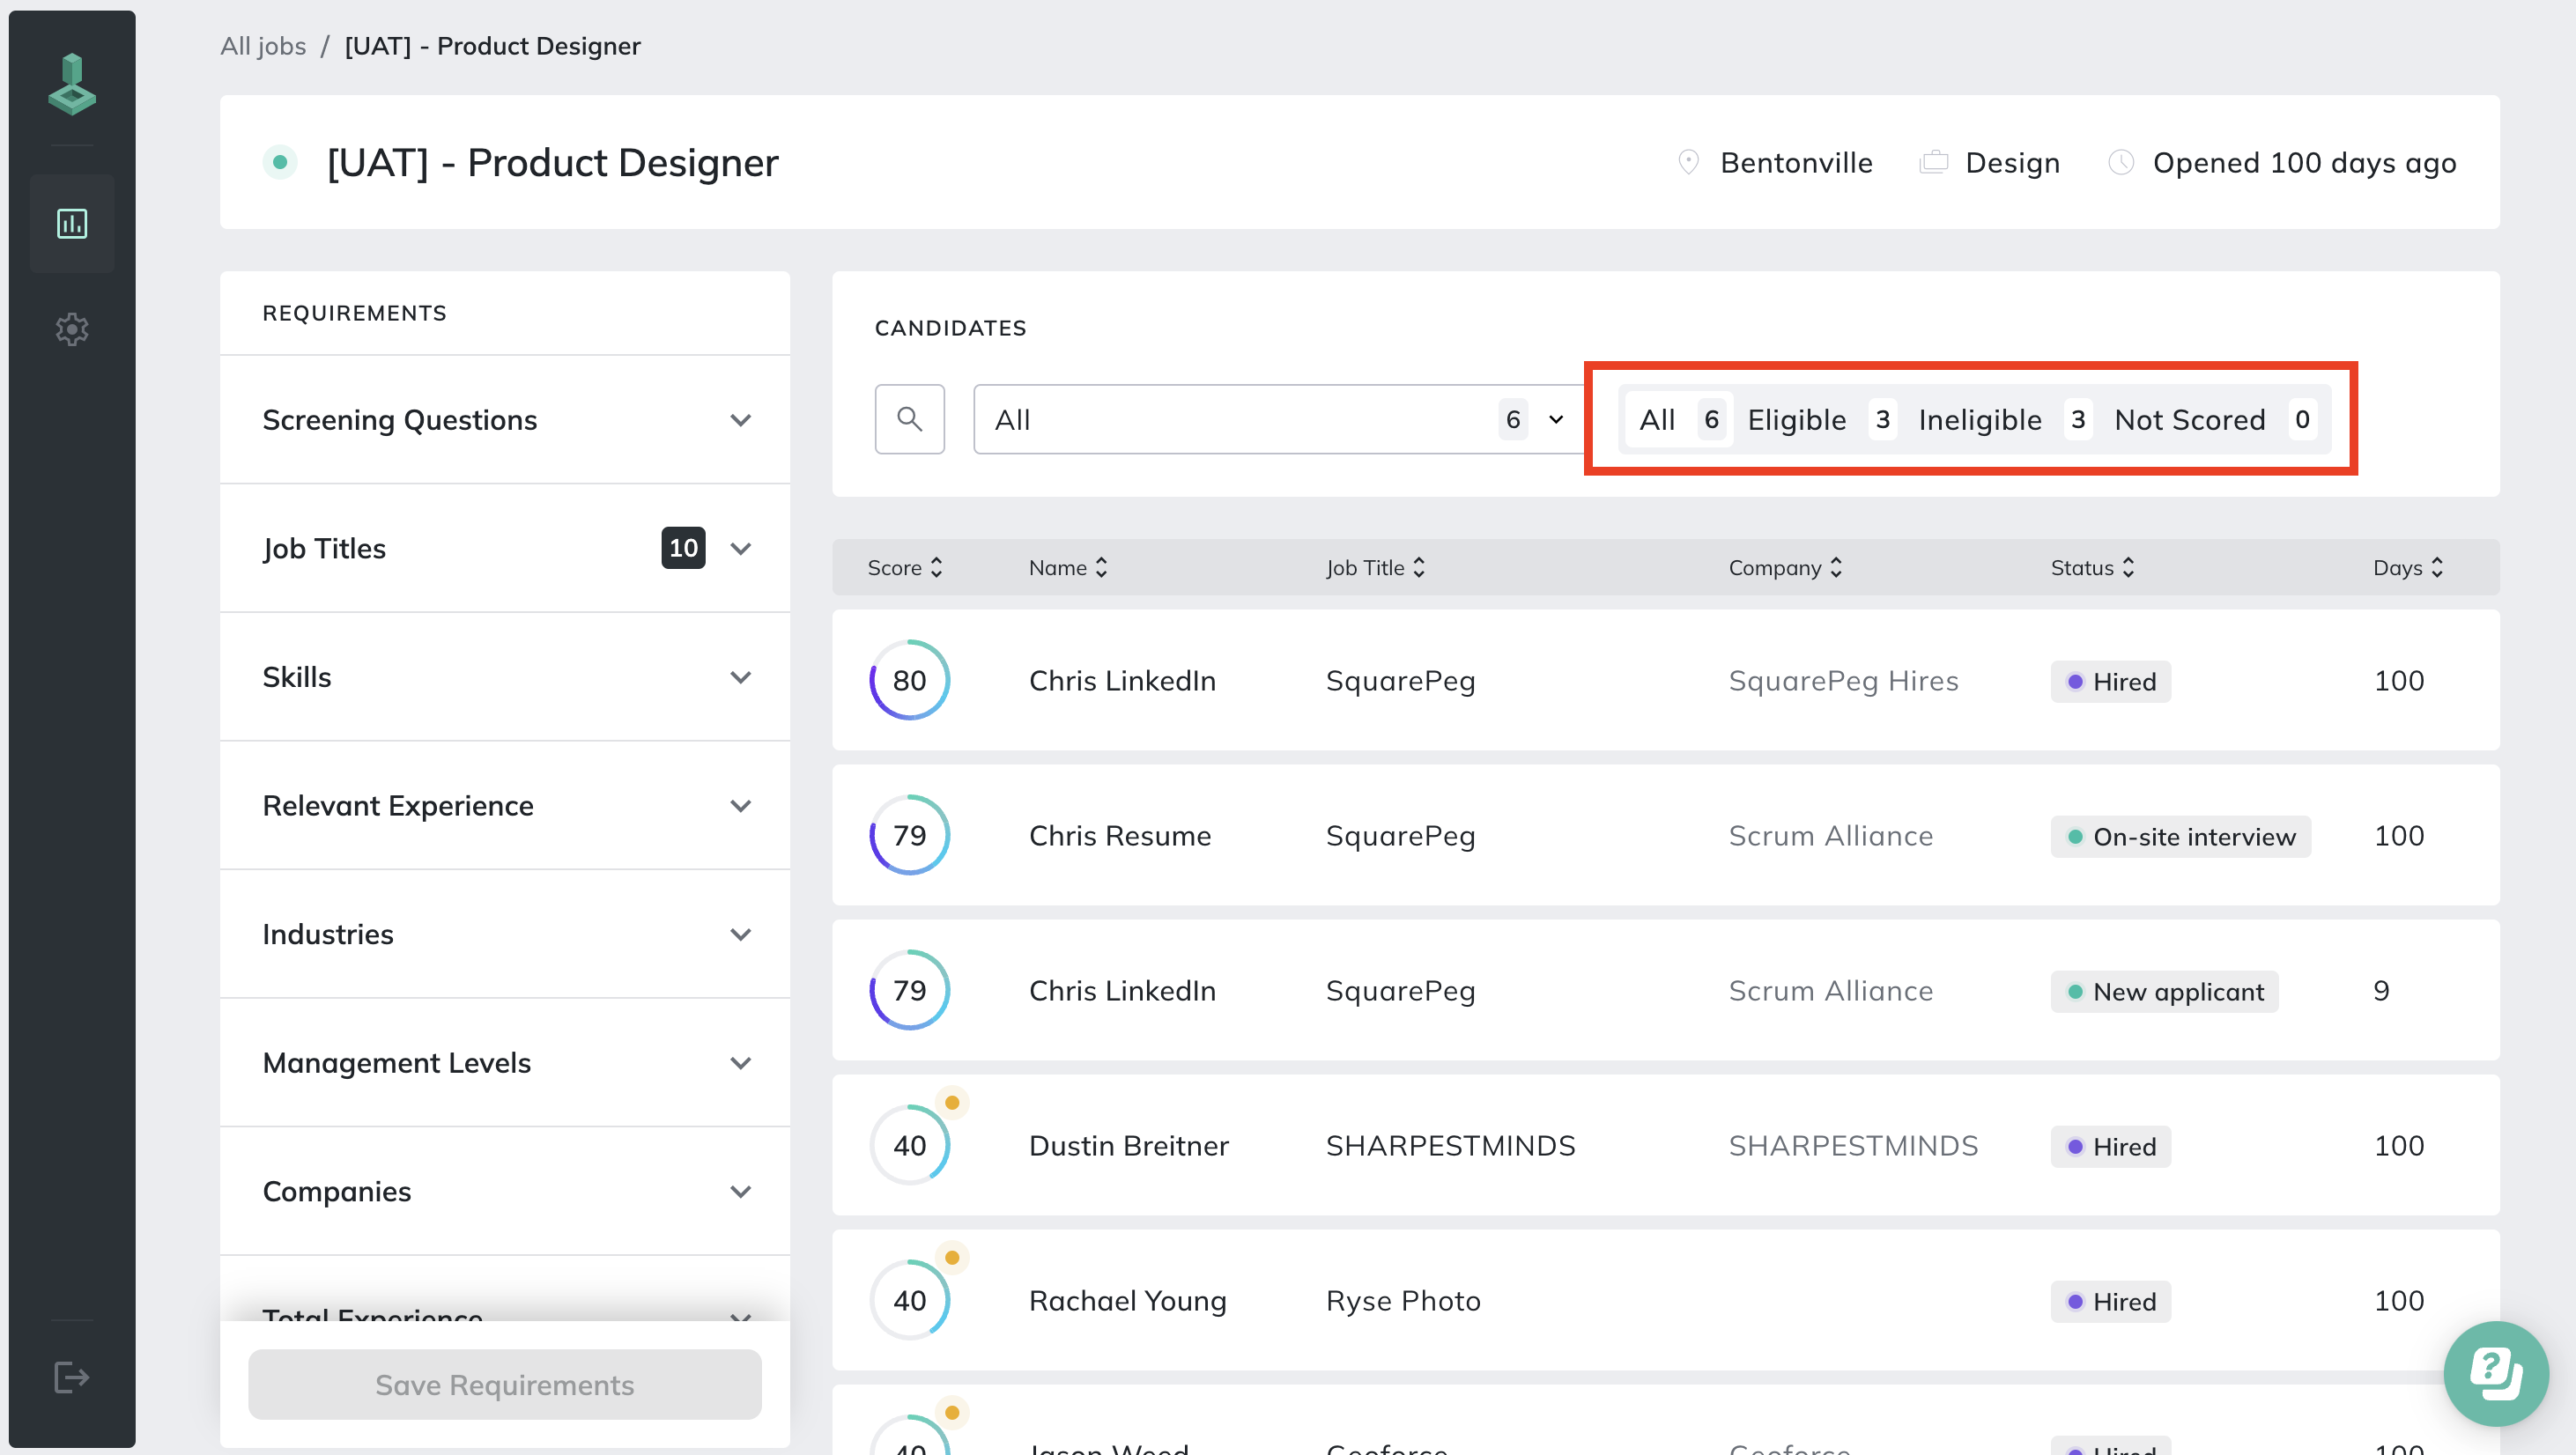Viewport: 2576px width, 1455px height.
Task: Click the Job Titles count badge 10
Action: tap(683, 548)
